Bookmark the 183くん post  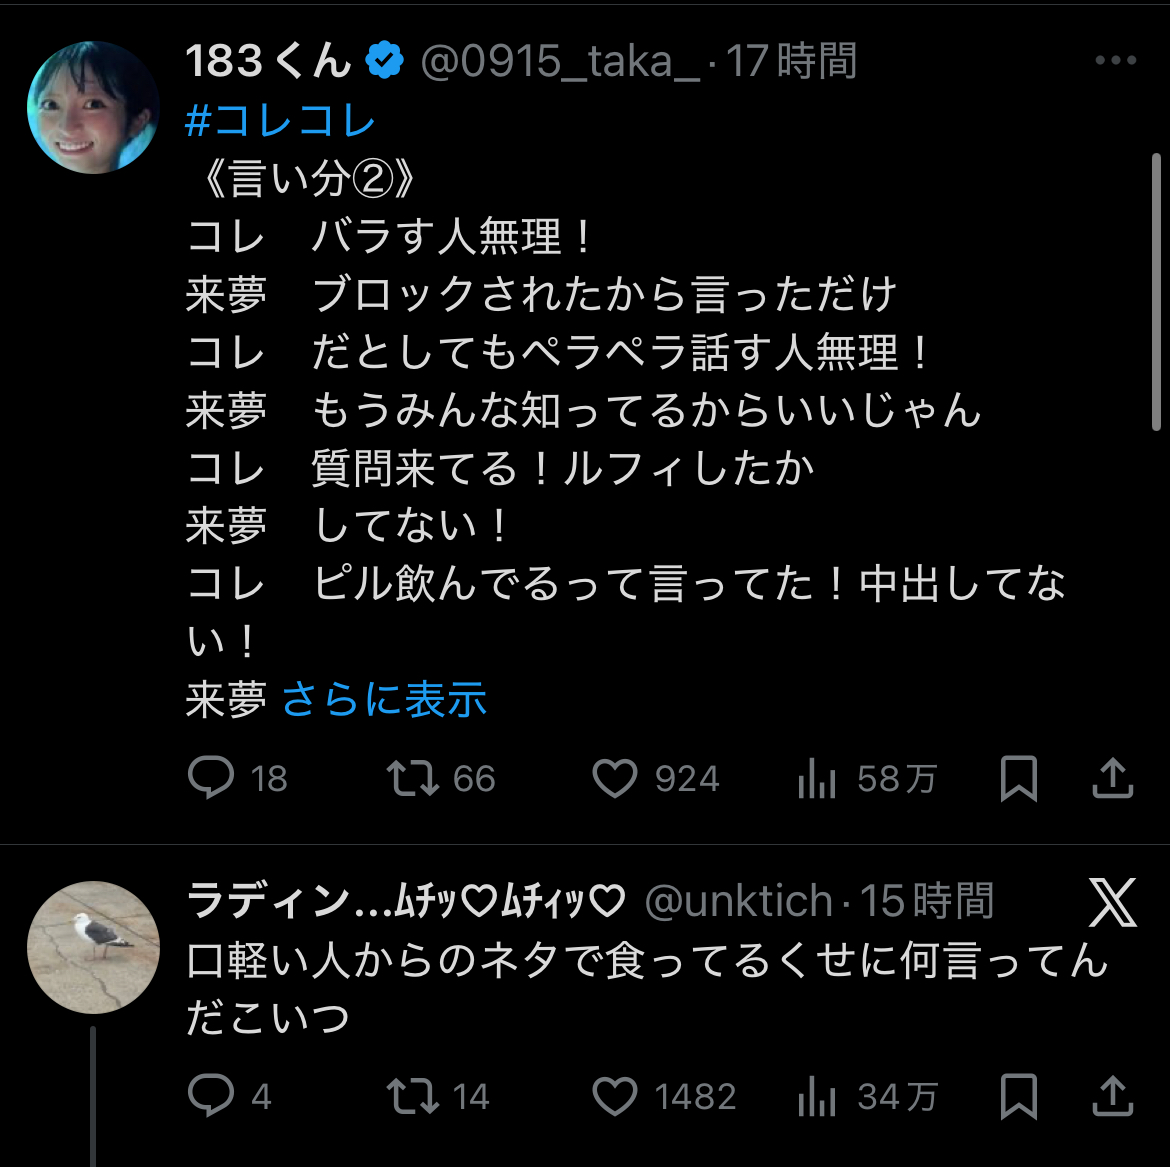click(1019, 779)
